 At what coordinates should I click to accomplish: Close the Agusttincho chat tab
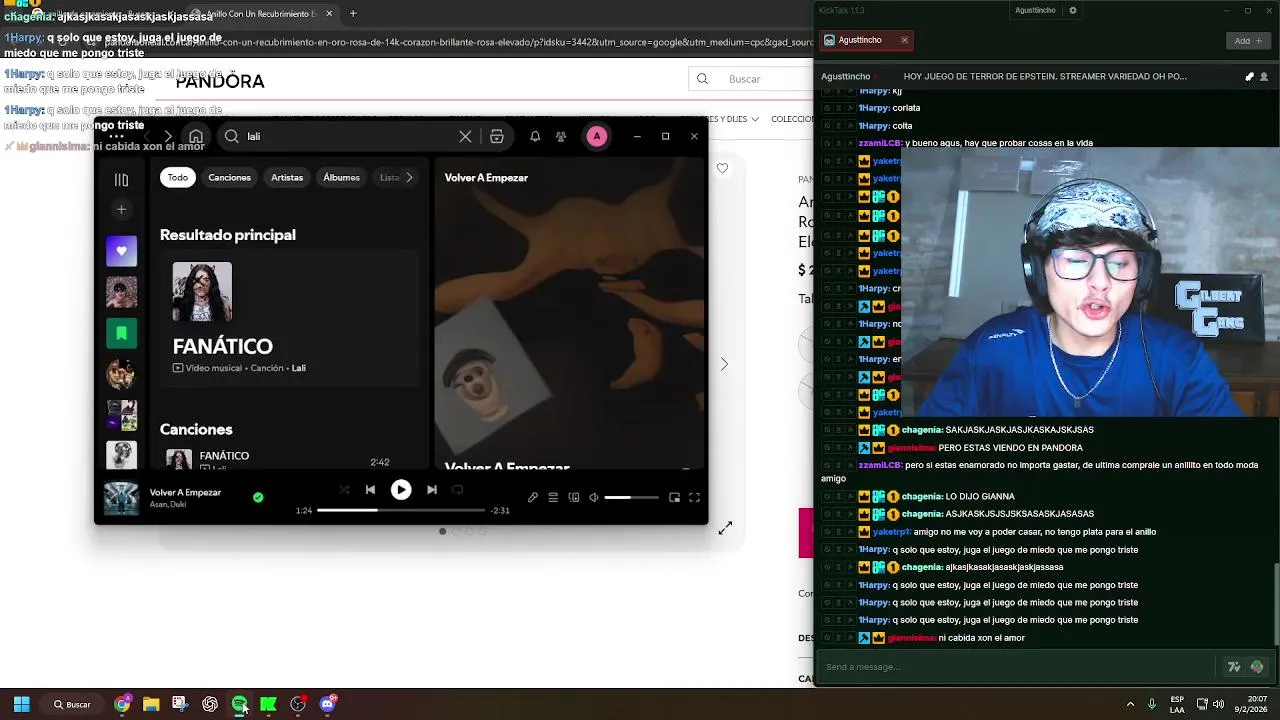tap(904, 40)
